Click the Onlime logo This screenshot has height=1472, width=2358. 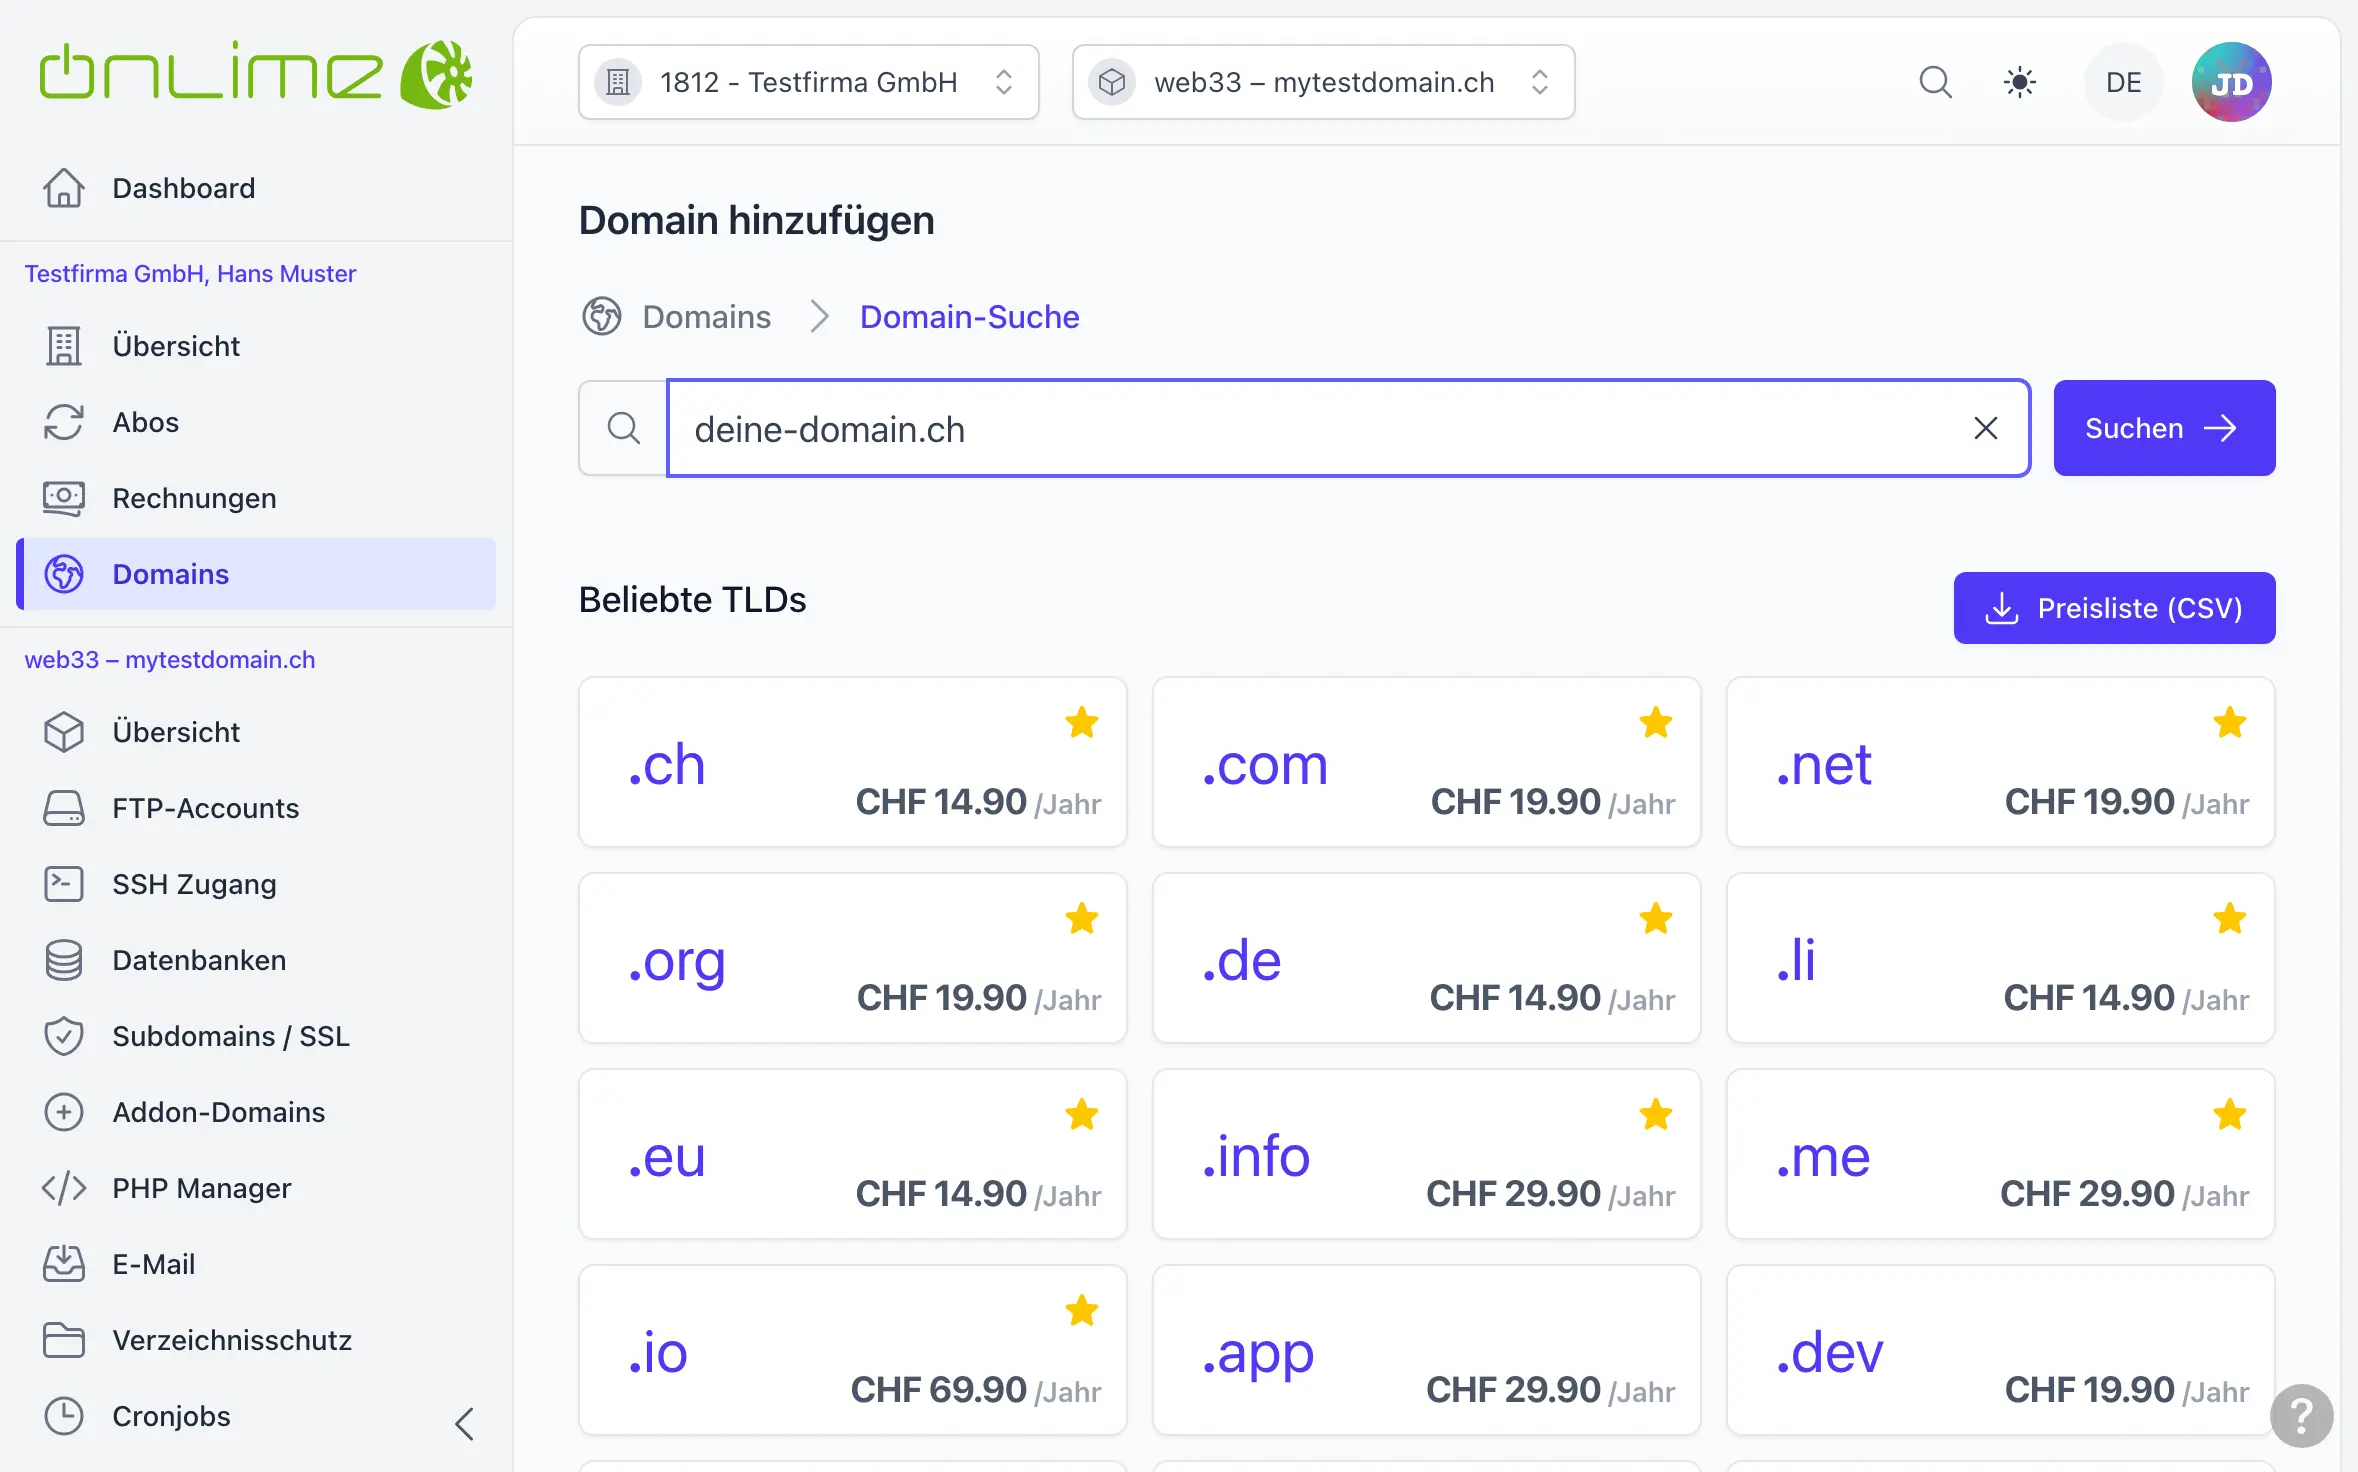(256, 75)
